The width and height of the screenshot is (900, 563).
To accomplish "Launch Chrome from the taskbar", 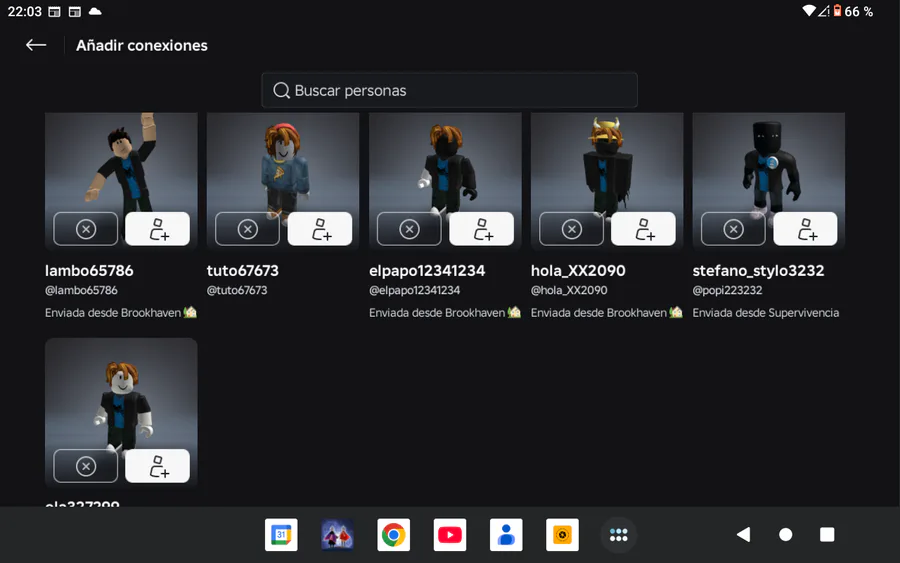I will [393, 535].
